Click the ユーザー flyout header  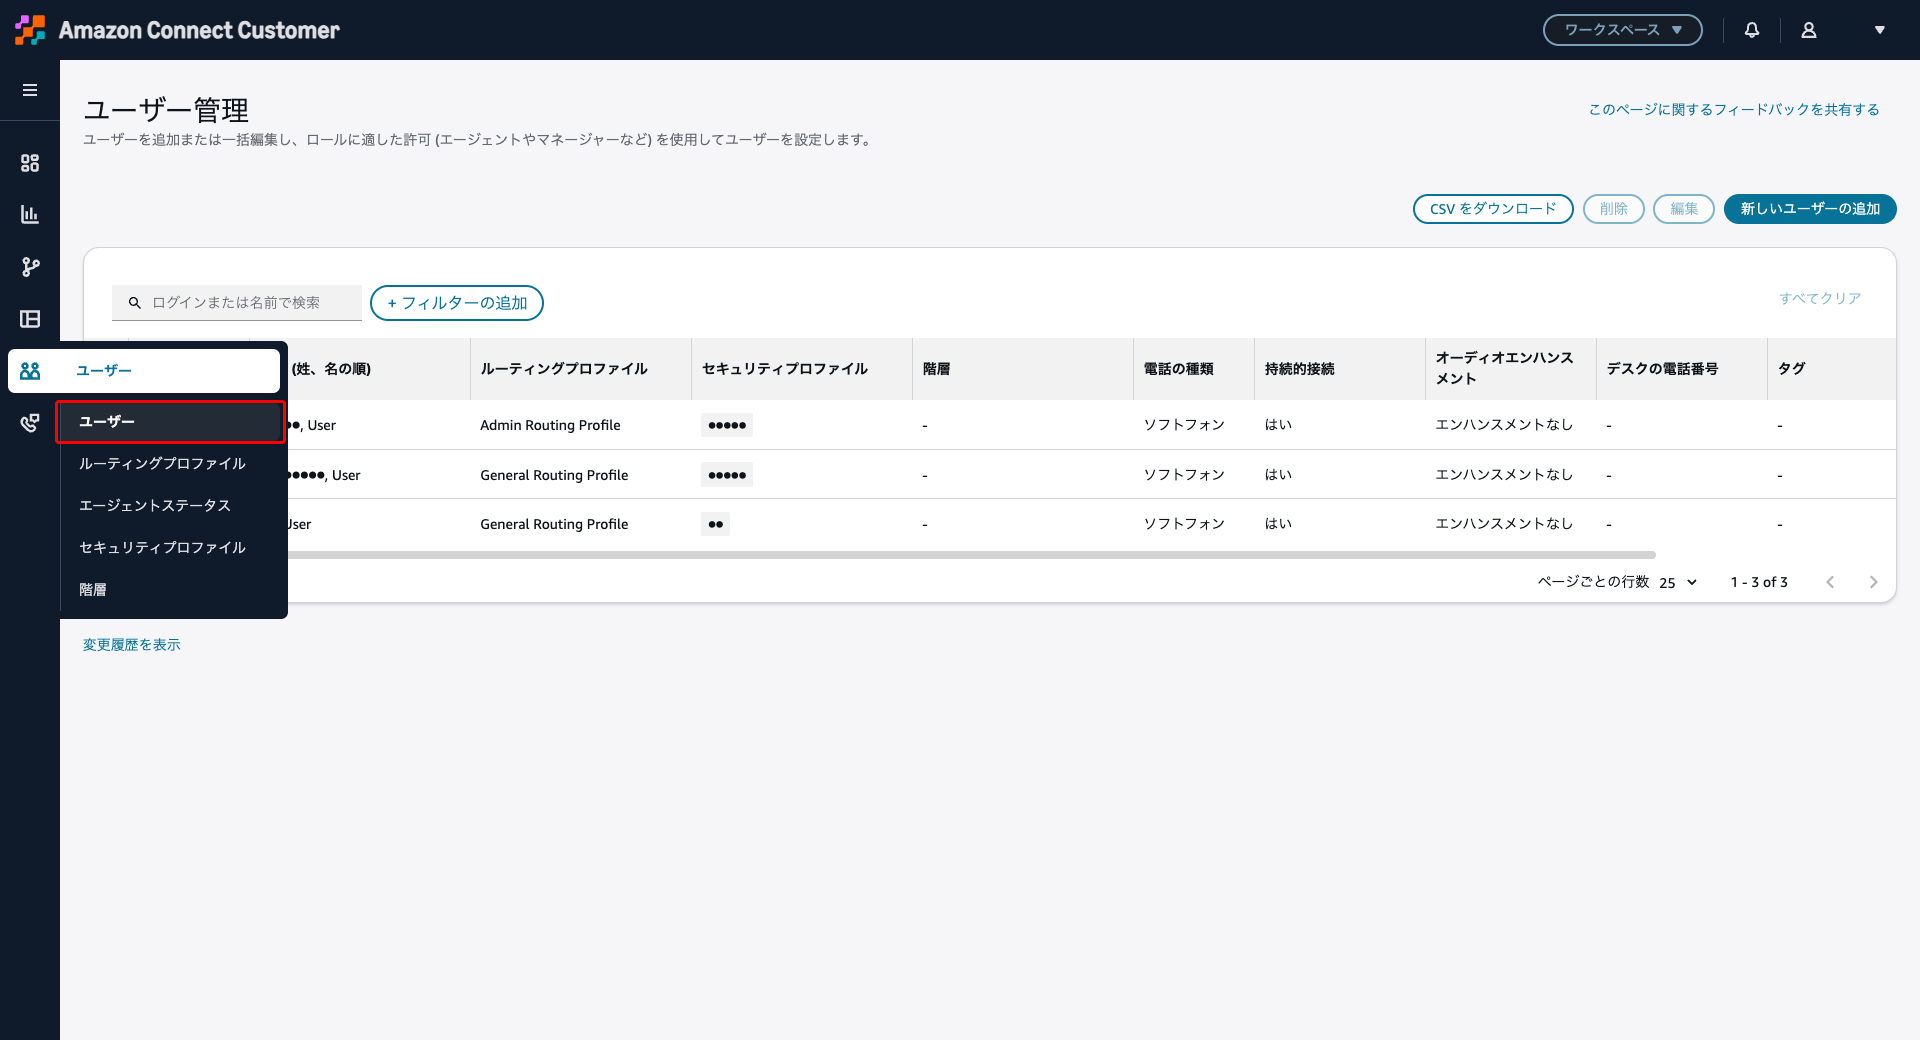point(144,371)
